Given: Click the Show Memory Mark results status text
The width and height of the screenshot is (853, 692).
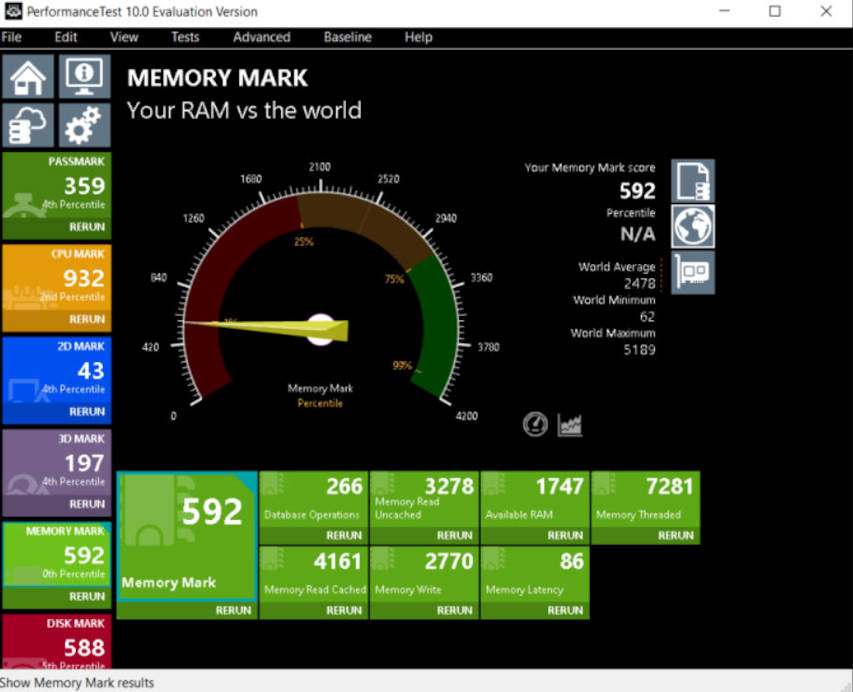Looking at the screenshot, I should pyautogui.click(x=77, y=682).
